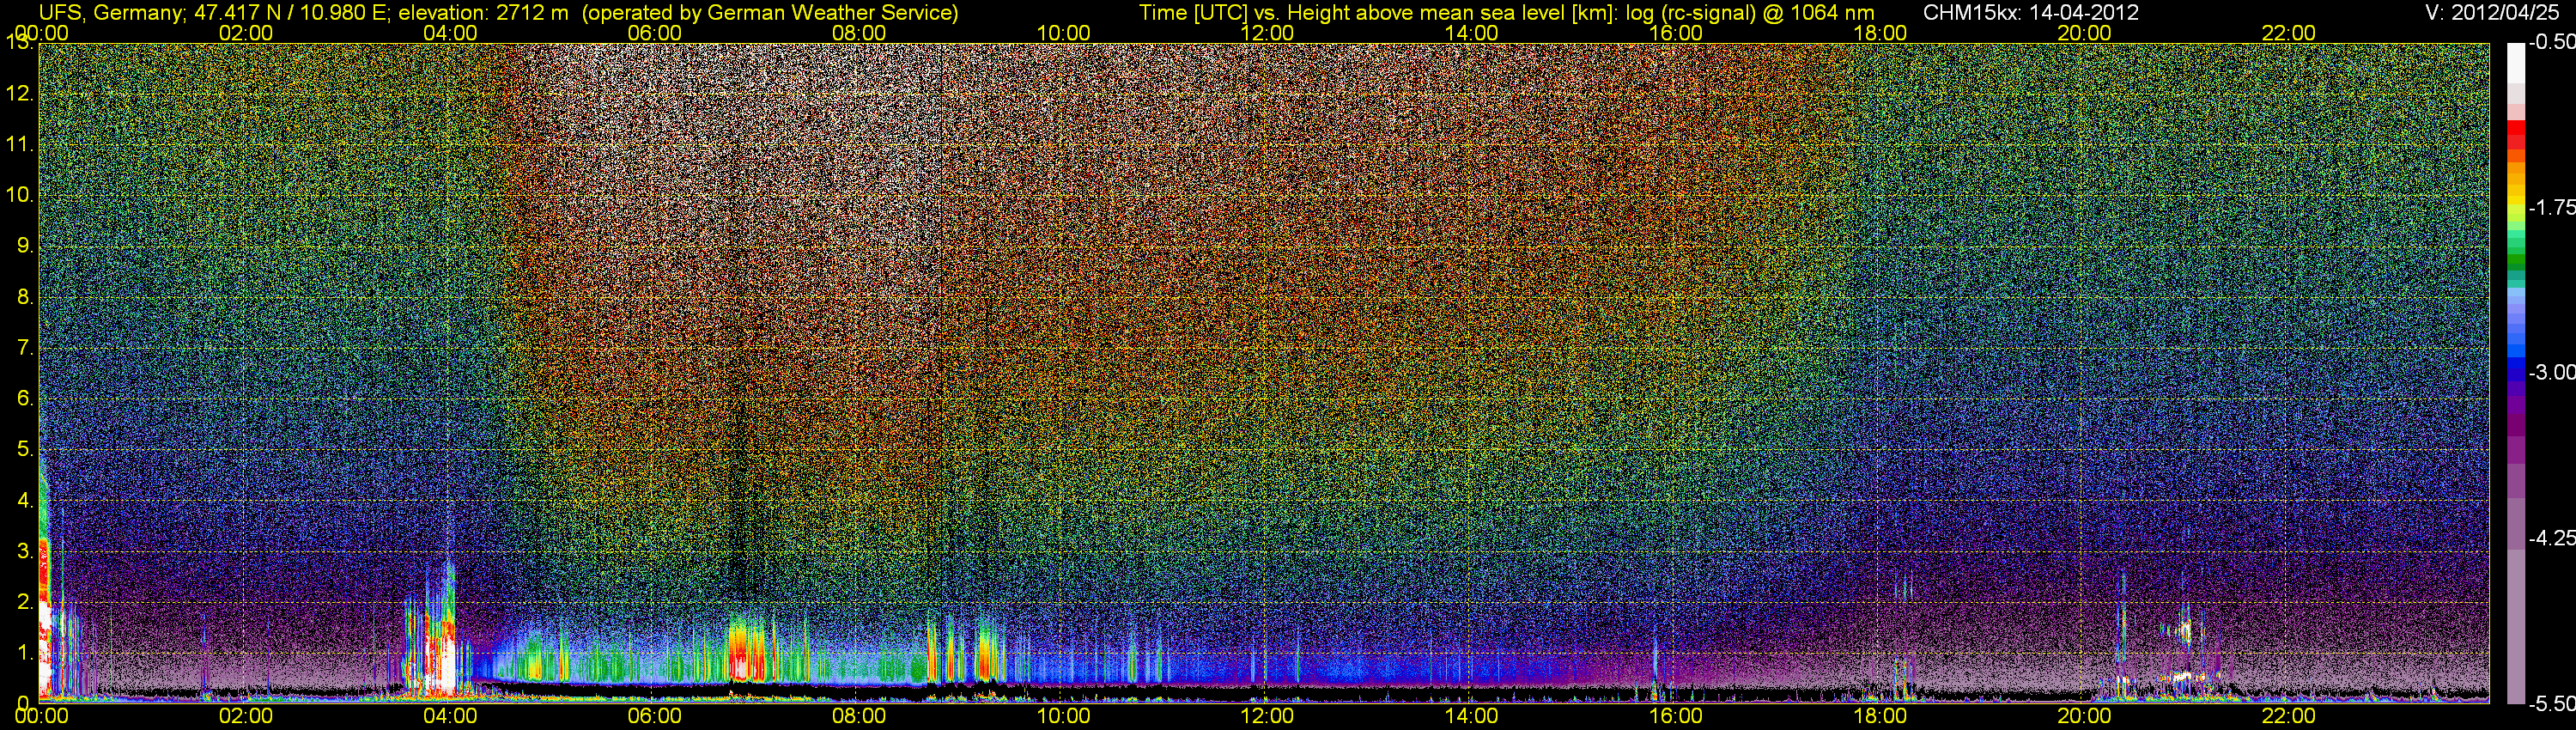
Task: Click the "6." height axis label
Action: pyautogui.click(x=24, y=399)
